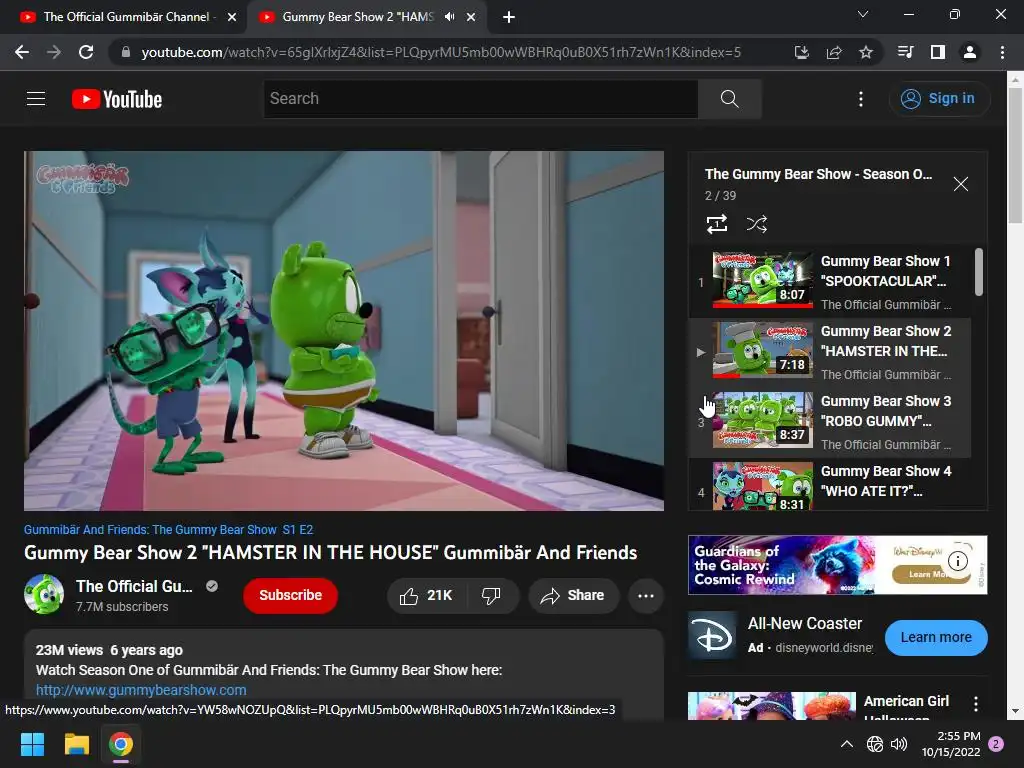Go forward in browser history
This screenshot has height=768, width=1024.
coord(54,52)
